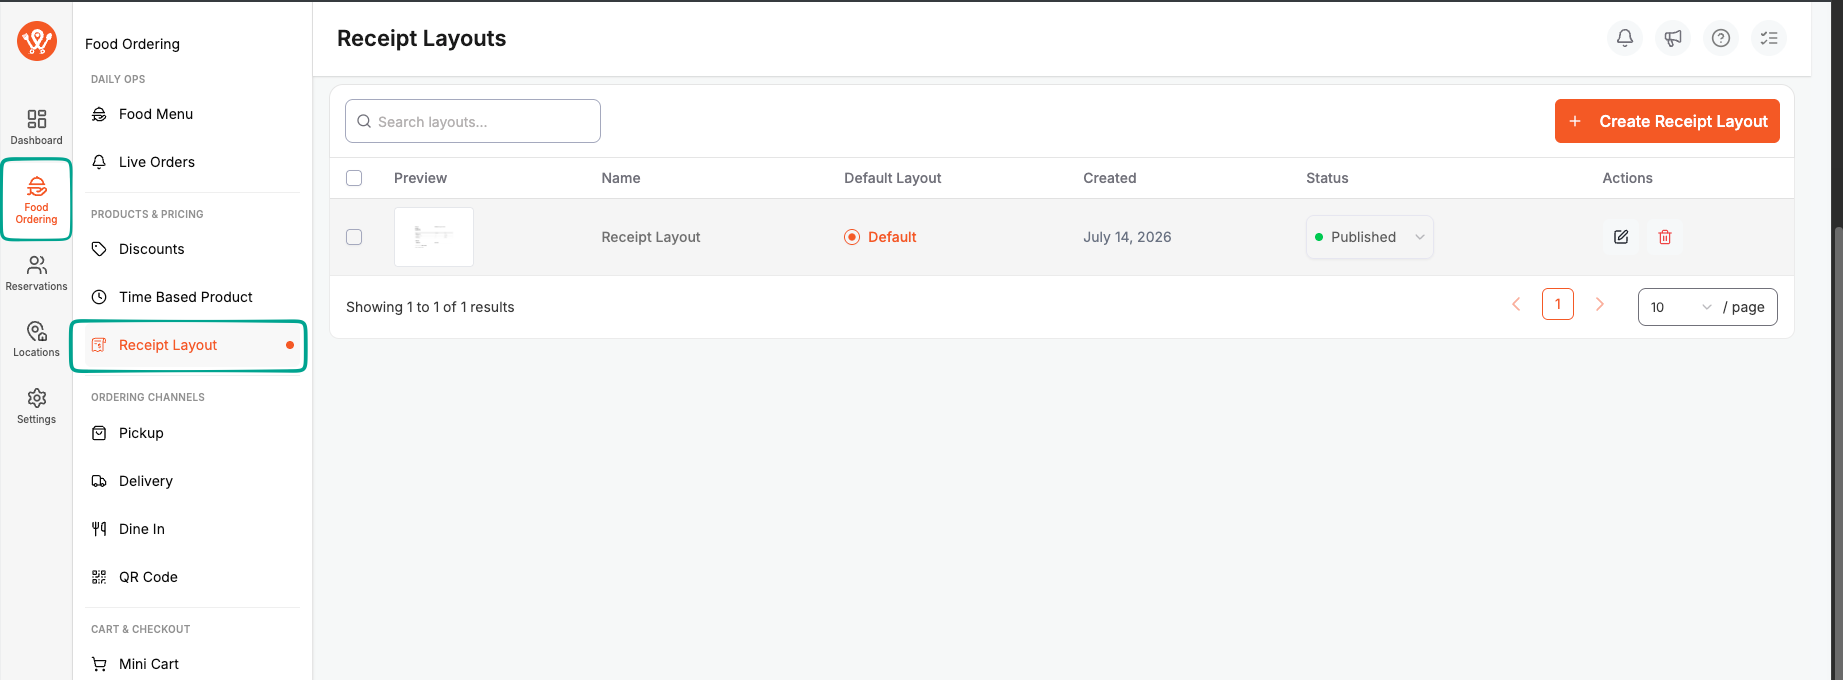Open the receipt preview thumbnail

click(434, 237)
